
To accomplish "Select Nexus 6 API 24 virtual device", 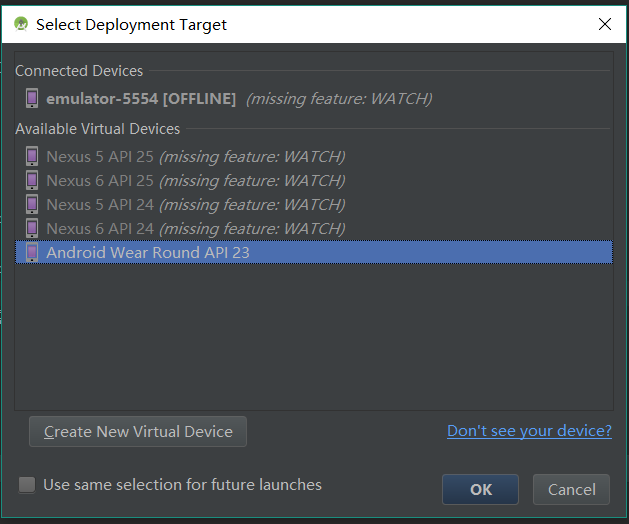I will point(314,228).
